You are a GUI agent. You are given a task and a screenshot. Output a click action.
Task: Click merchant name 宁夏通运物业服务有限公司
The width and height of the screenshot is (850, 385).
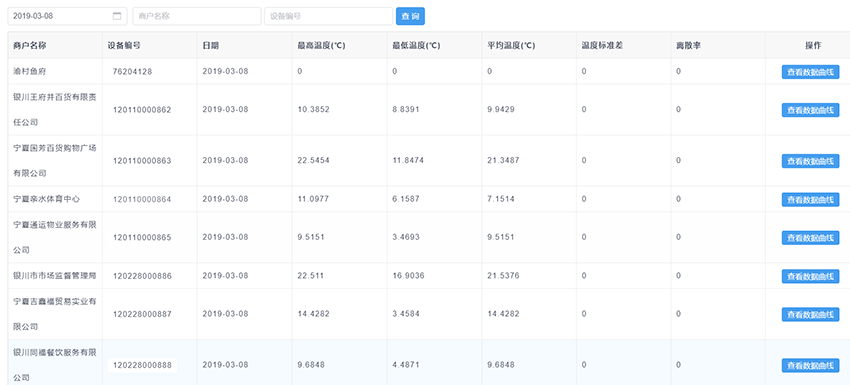click(x=55, y=238)
